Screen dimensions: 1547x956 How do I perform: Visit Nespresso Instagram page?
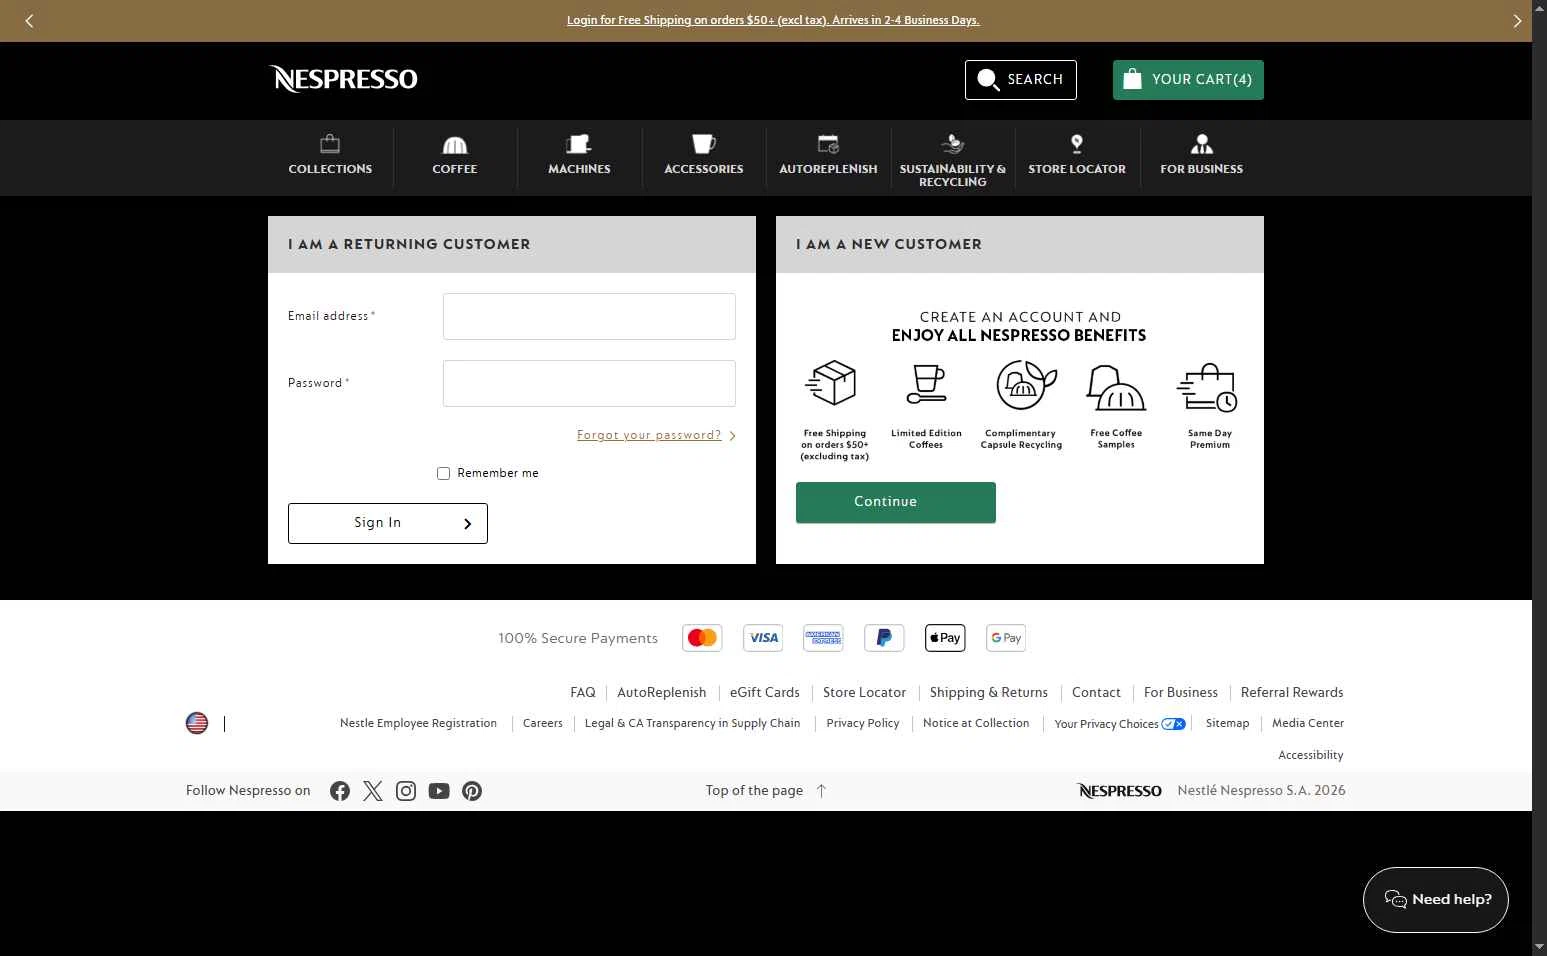(x=406, y=791)
